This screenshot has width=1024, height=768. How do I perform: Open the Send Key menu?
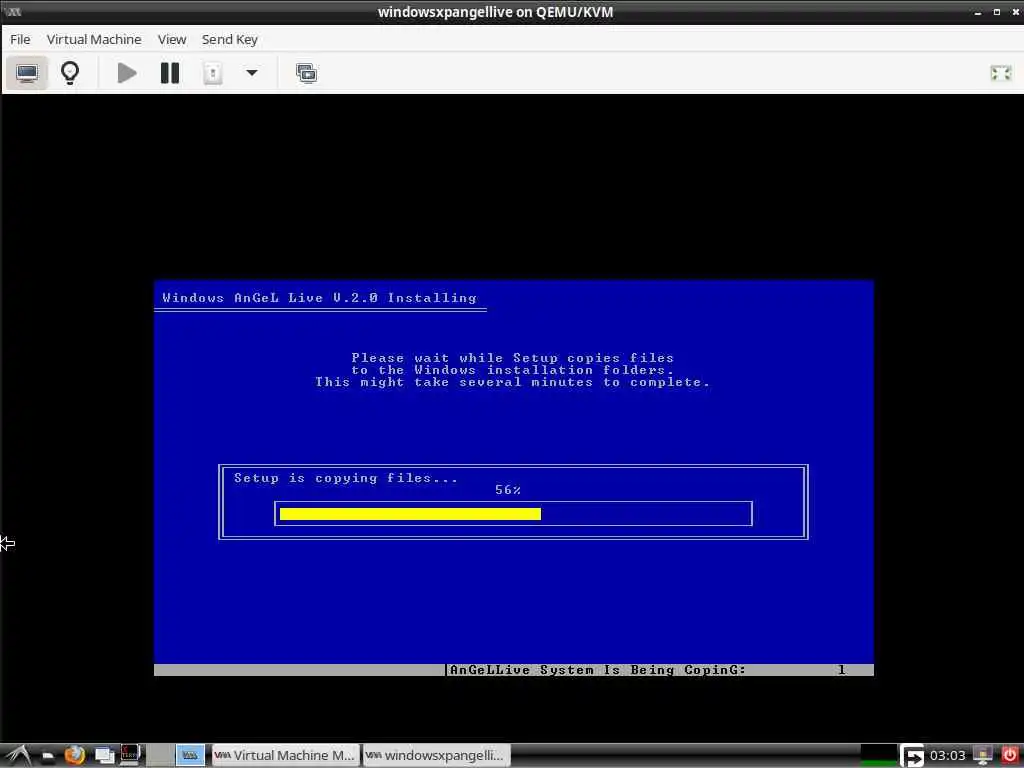(x=230, y=39)
